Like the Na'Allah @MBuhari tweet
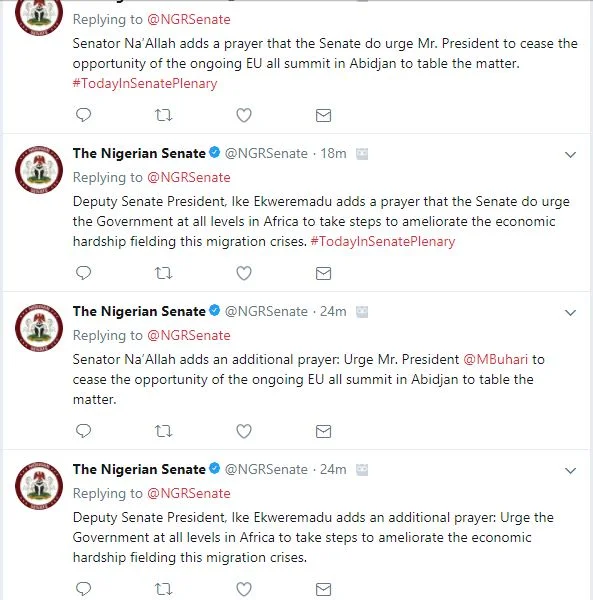The image size is (593, 600). pyautogui.click(x=244, y=431)
